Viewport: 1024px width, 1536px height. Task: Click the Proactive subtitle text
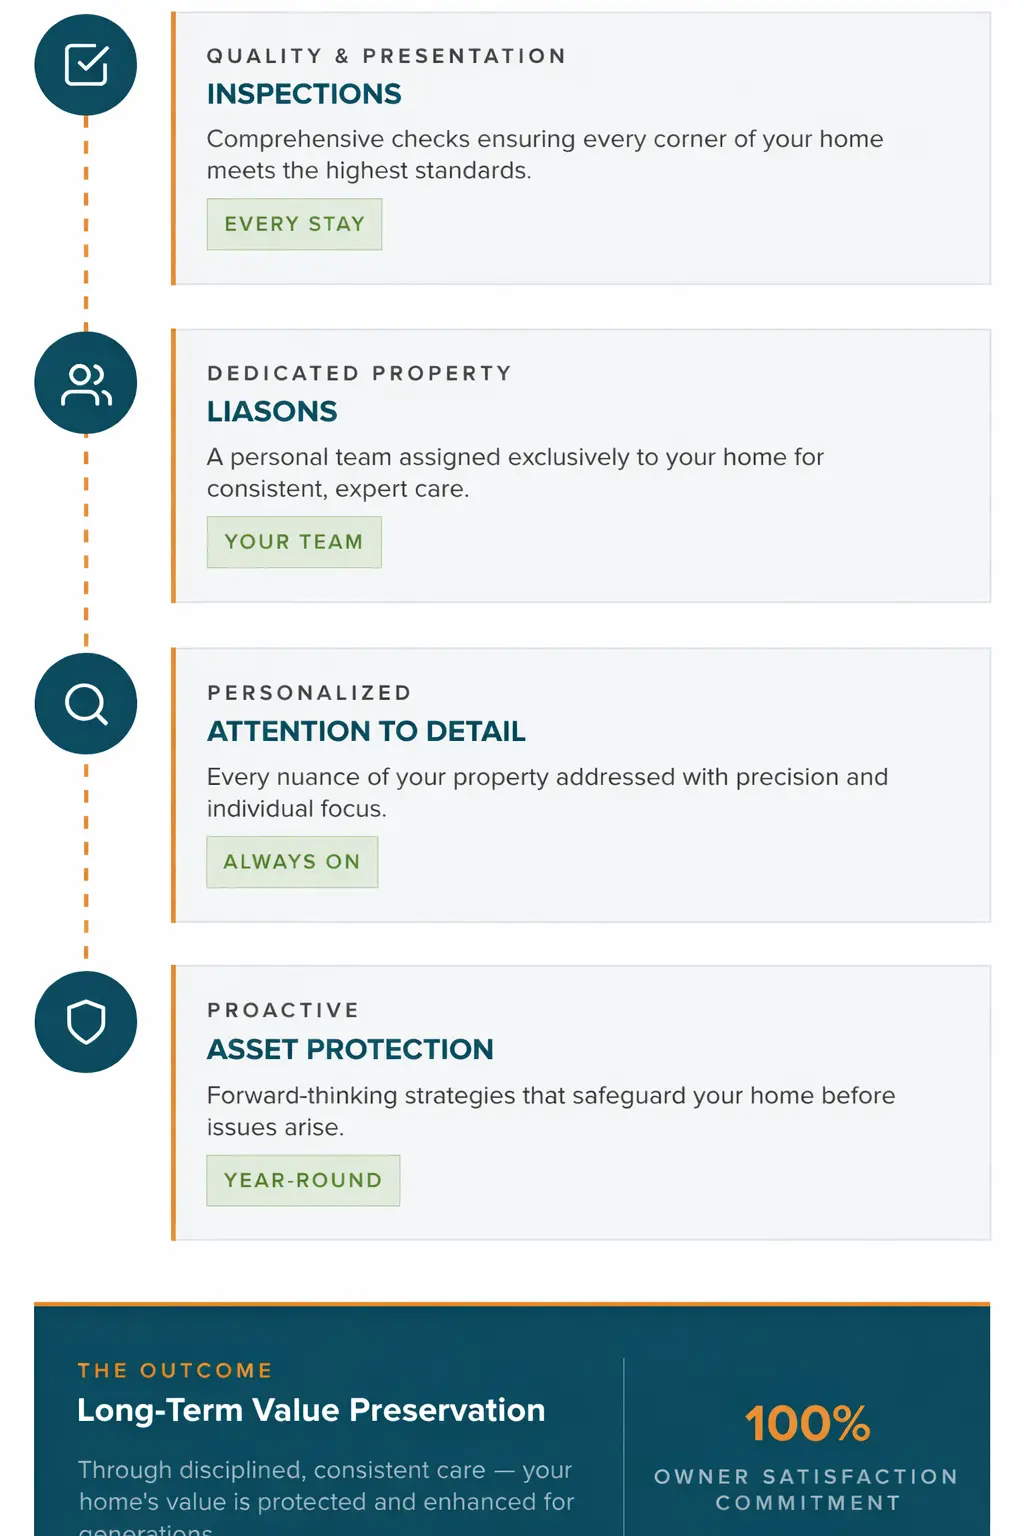tap(283, 1011)
